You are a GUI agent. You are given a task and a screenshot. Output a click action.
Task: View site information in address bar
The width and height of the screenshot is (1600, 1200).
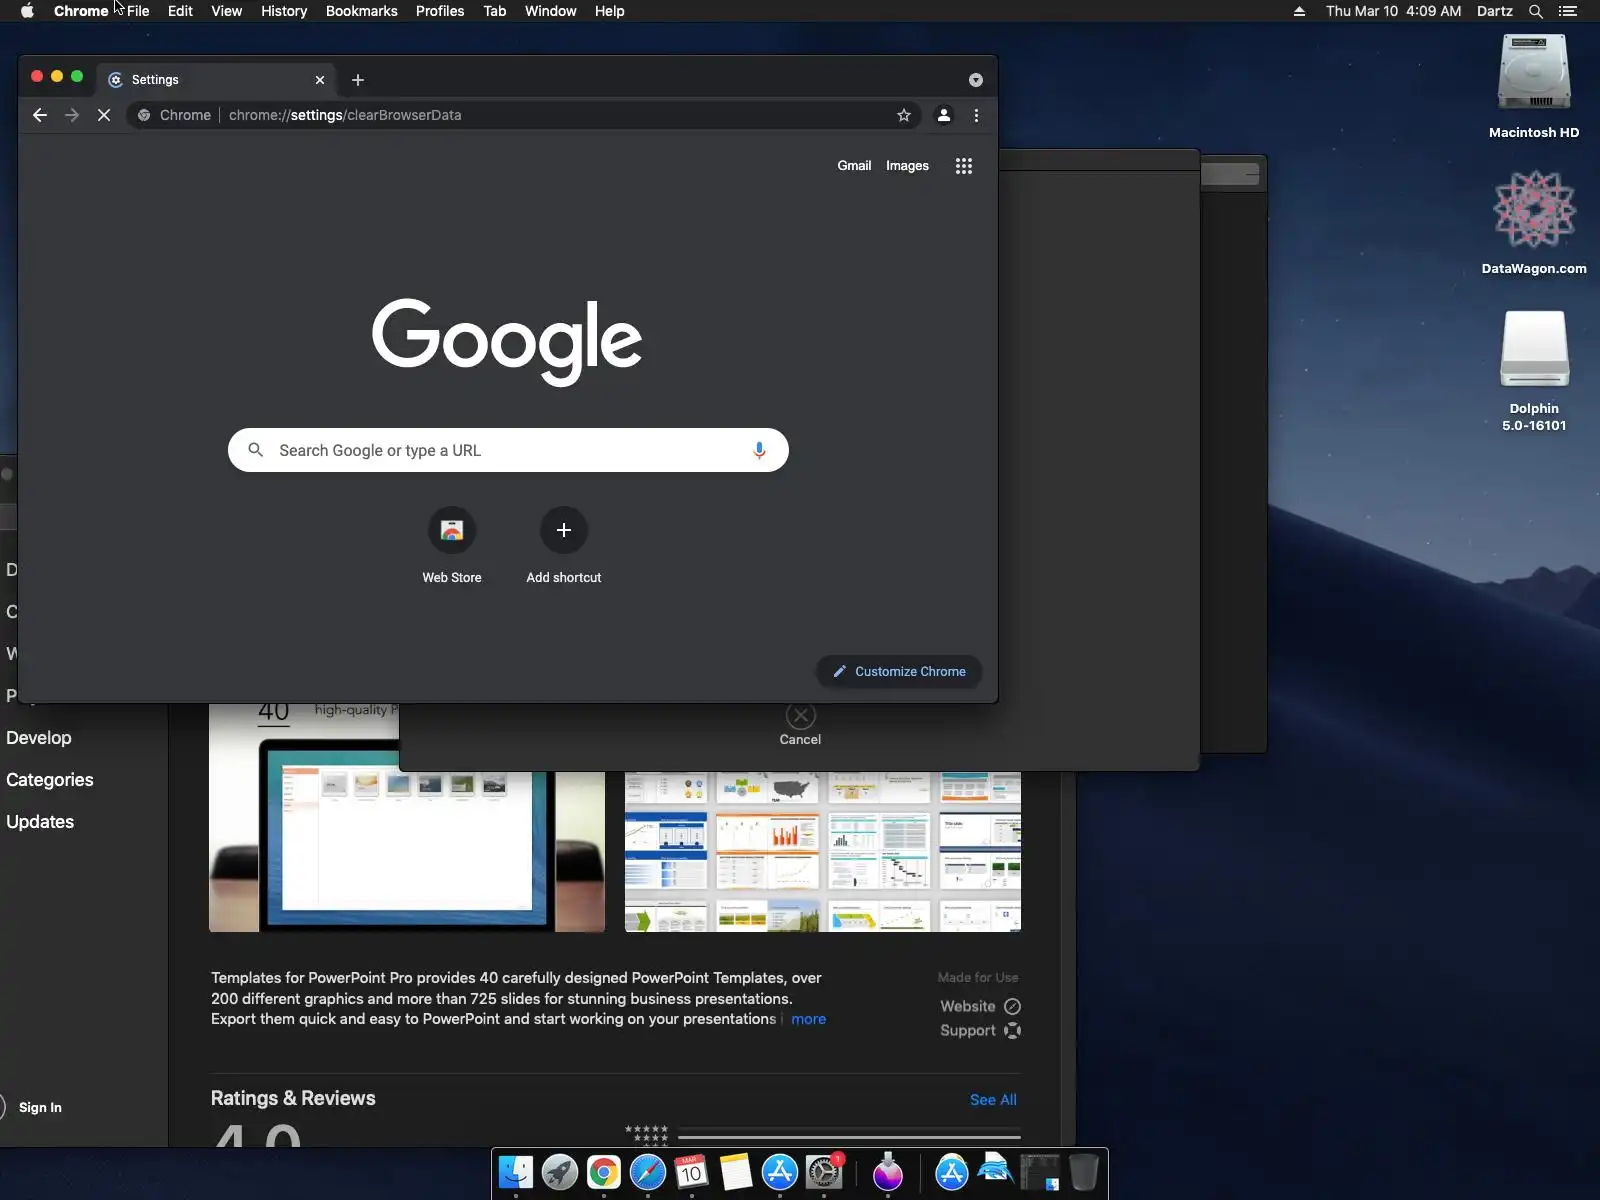[144, 115]
